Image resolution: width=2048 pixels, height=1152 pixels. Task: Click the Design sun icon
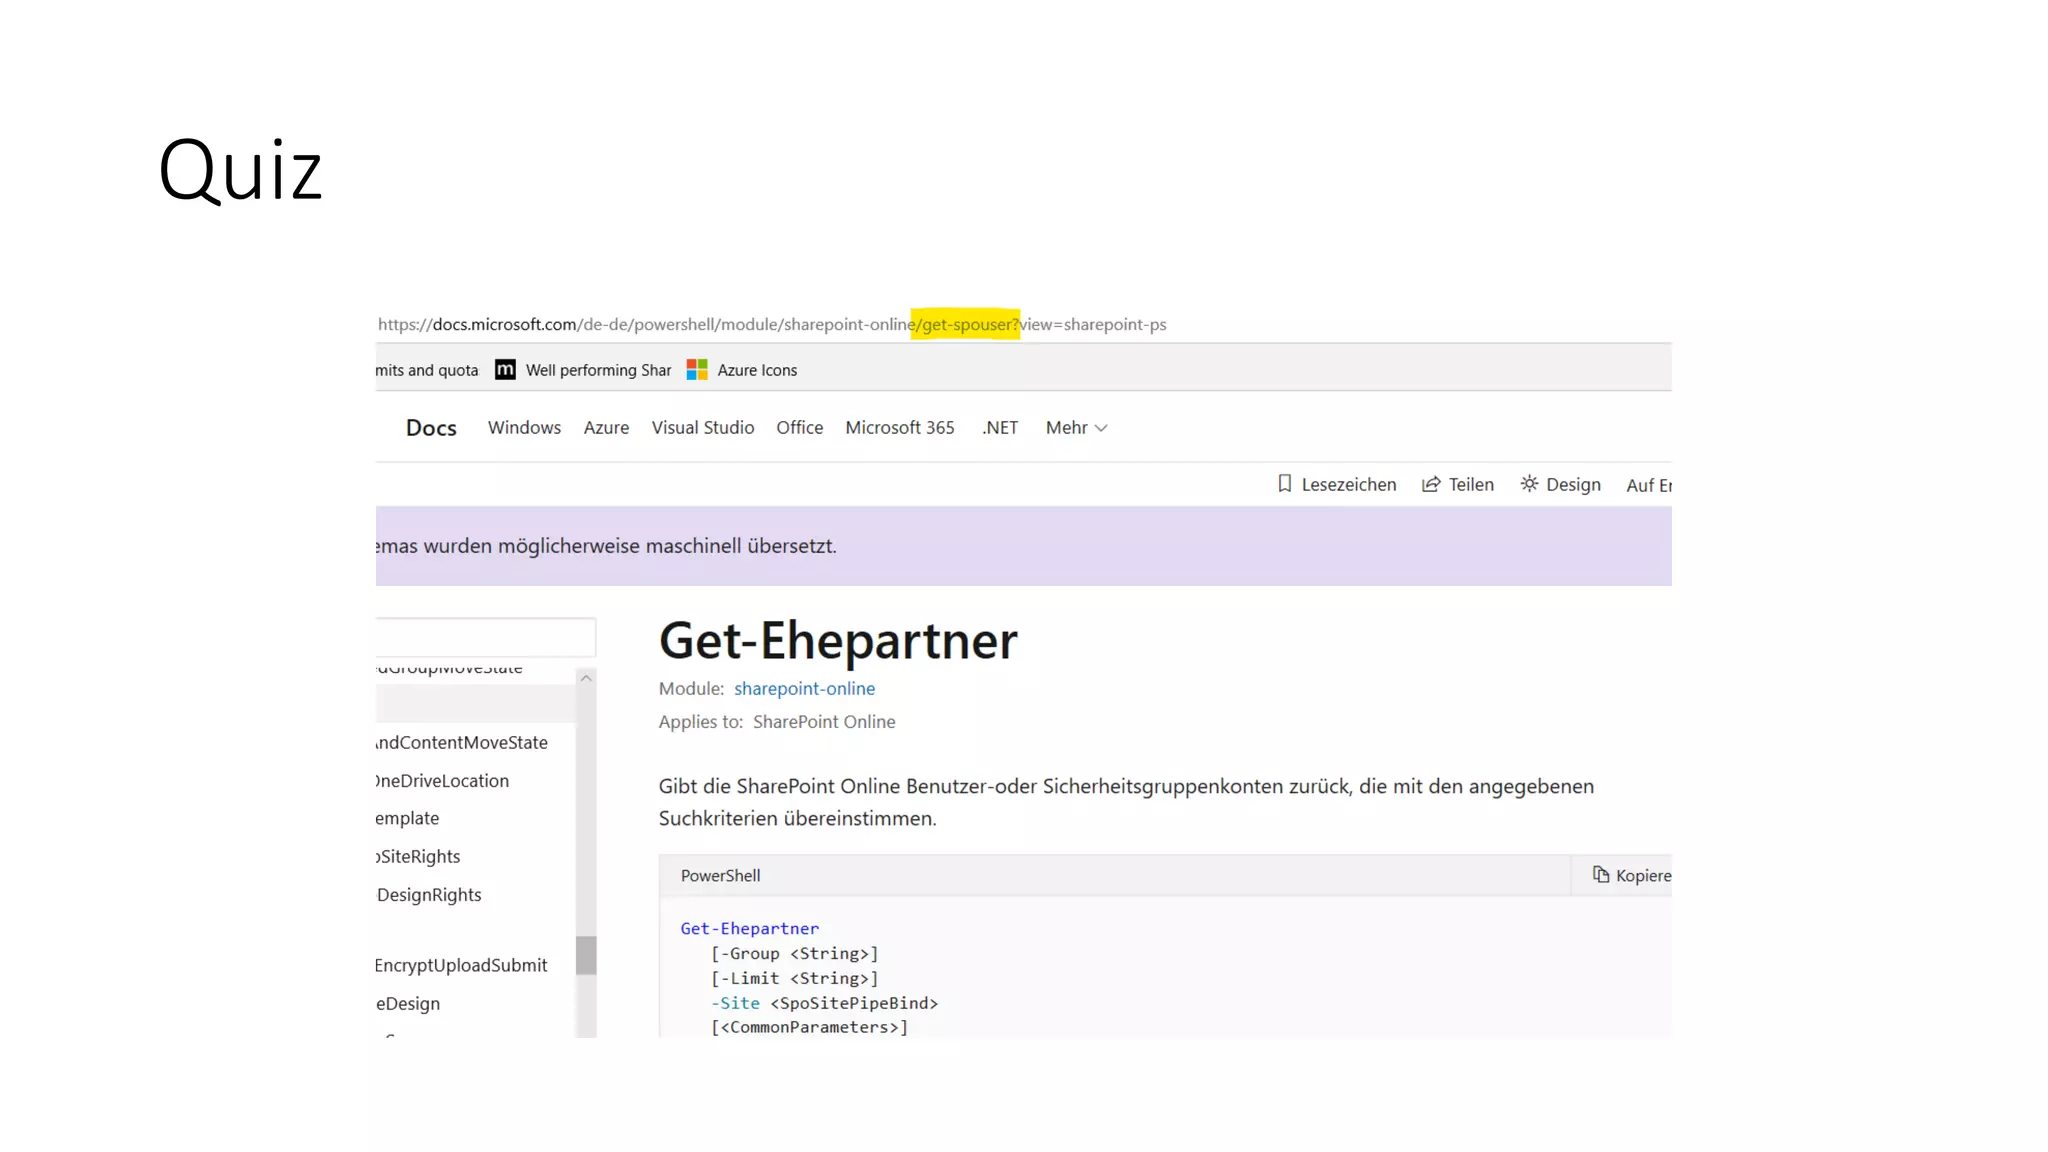click(x=1529, y=484)
